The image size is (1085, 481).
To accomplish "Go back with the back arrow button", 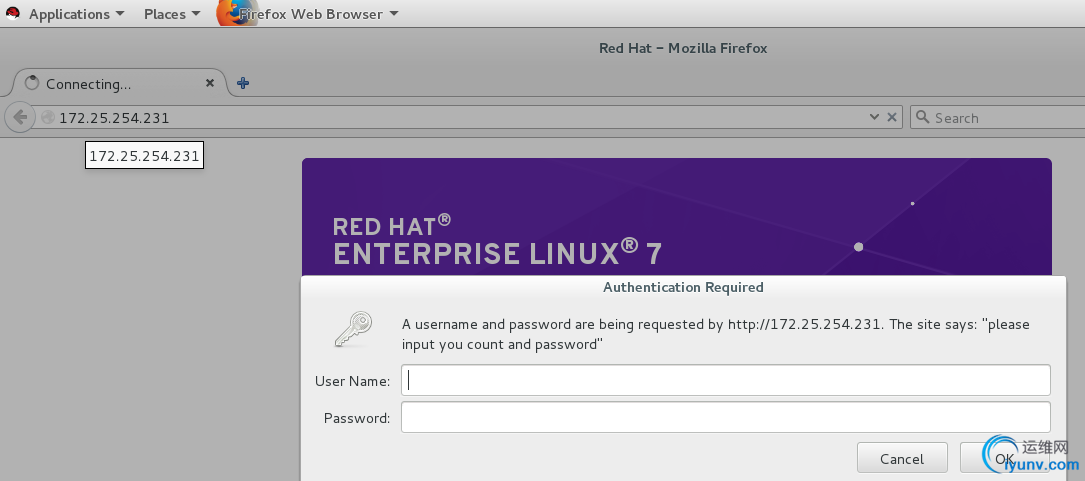I will pos(20,118).
